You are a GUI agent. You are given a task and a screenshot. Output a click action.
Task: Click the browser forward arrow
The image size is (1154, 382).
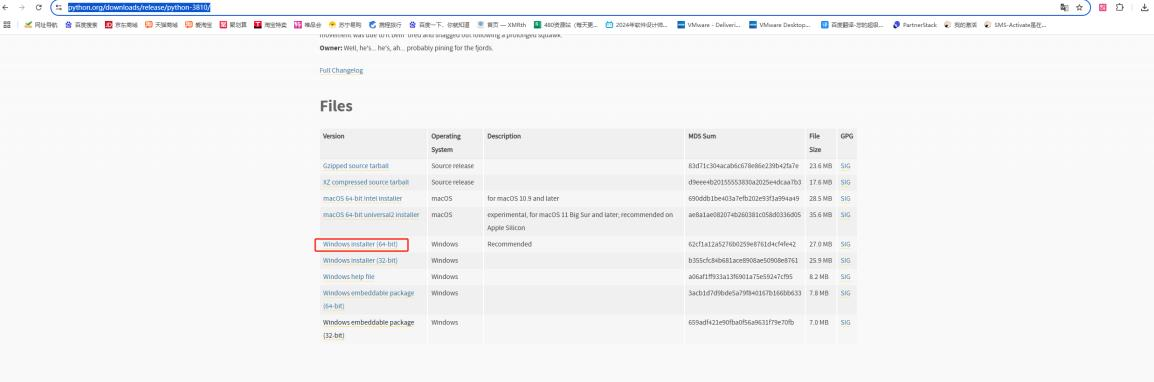point(21,7)
